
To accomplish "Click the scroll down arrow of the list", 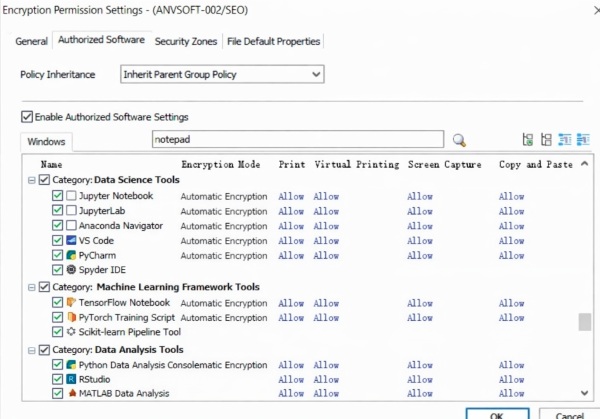I will click(584, 393).
